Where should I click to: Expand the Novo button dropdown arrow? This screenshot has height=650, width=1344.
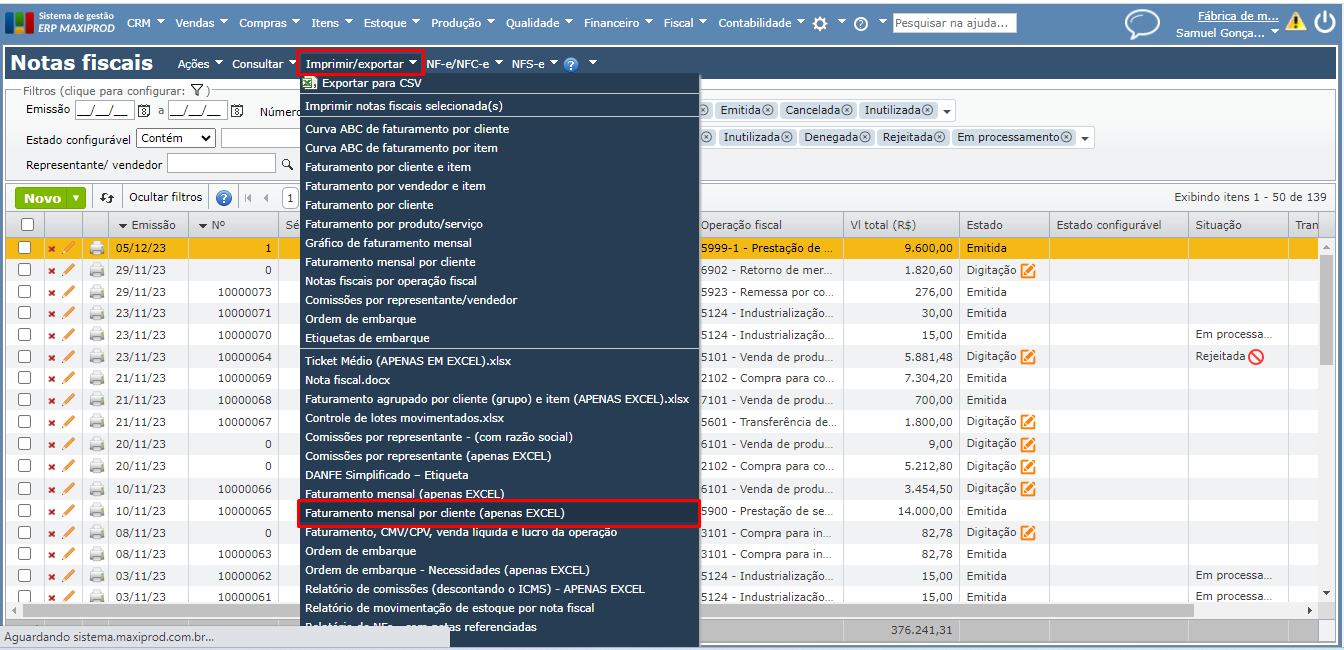coord(76,198)
